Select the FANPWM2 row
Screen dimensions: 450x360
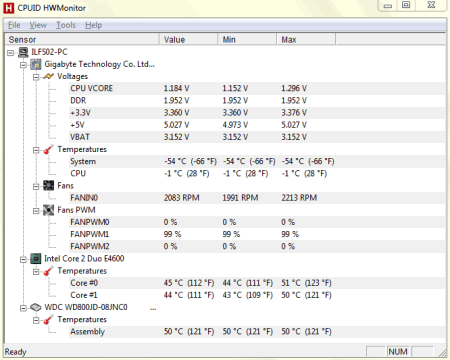[x=257, y=247]
